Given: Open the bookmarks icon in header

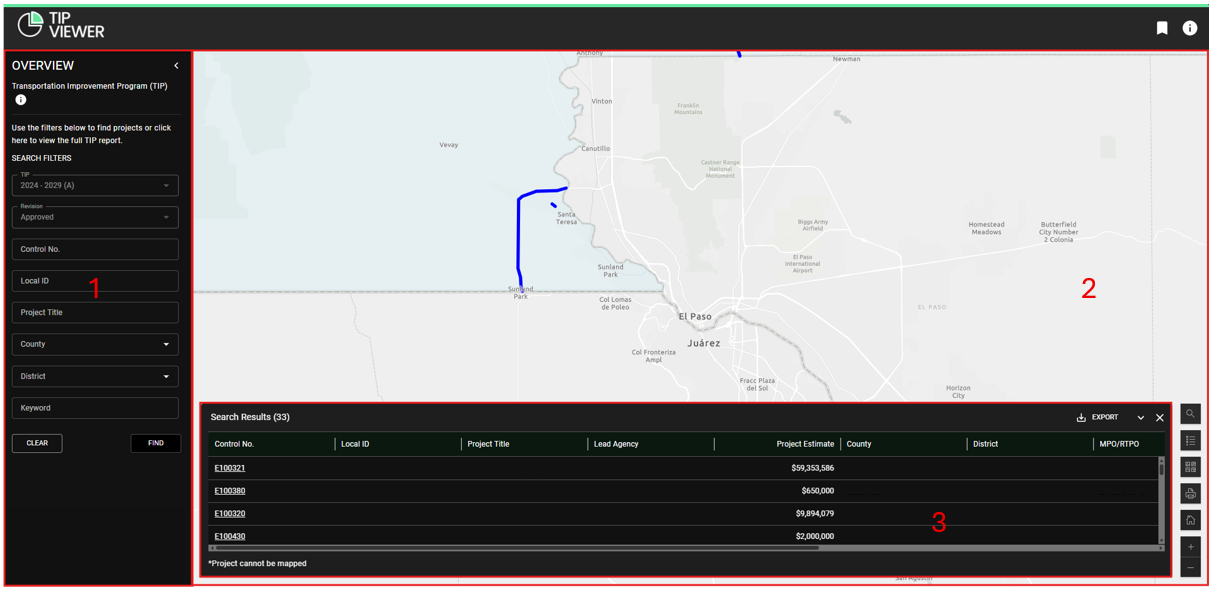Looking at the screenshot, I should [x=1162, y=28].
